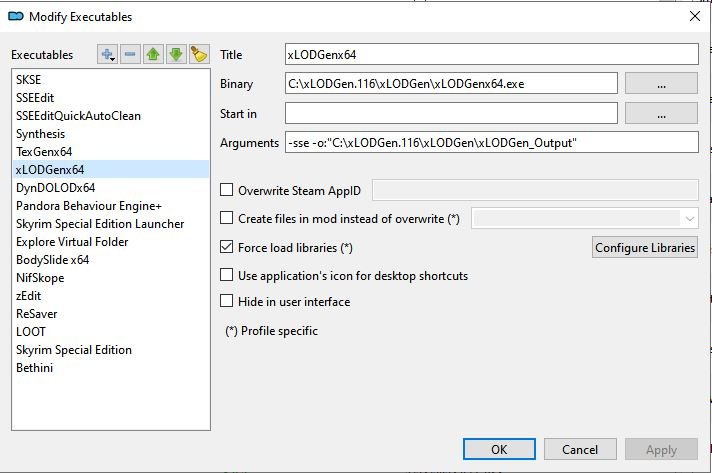
Task: Click into the Binary path field
Action: 451,84
